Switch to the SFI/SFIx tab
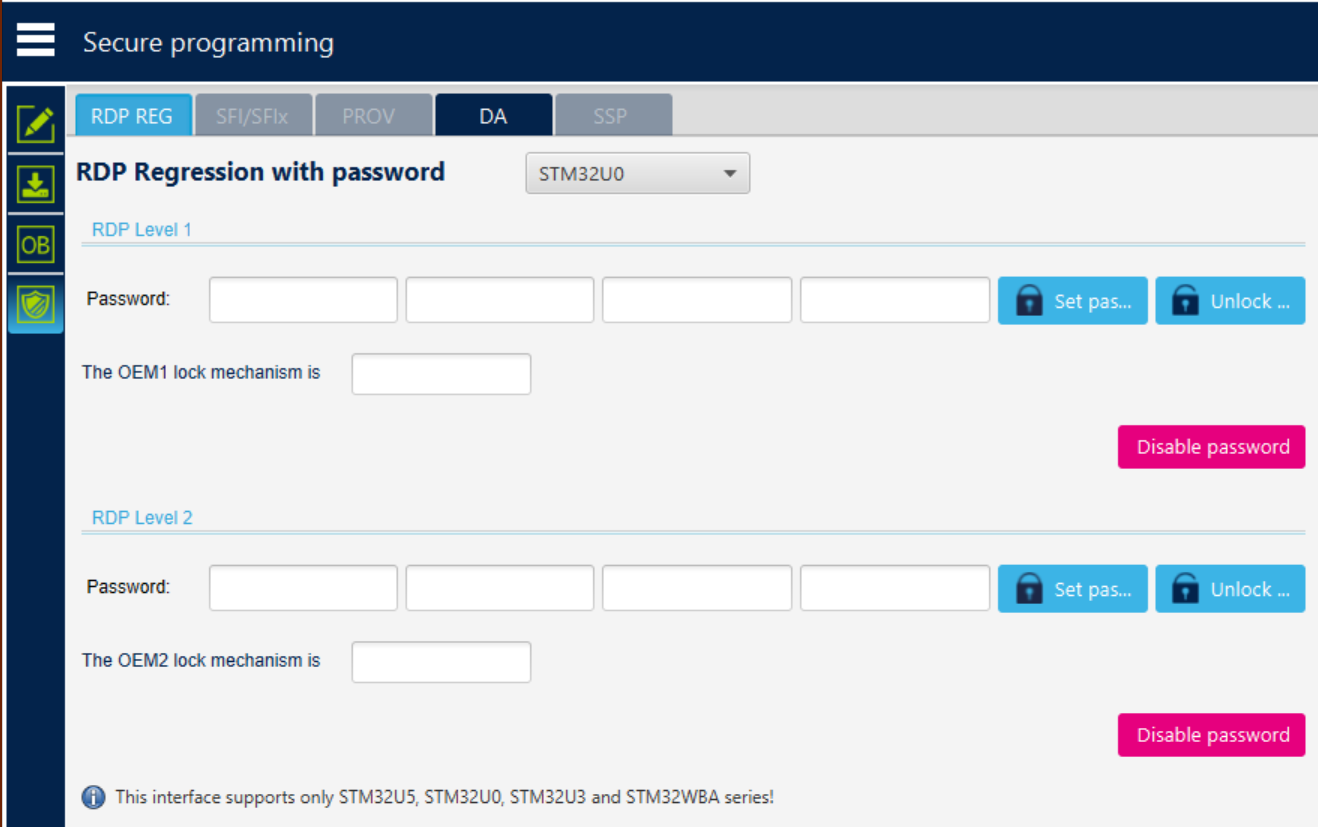The width and height of the screenshot is (1318, 827). point(252,114)
